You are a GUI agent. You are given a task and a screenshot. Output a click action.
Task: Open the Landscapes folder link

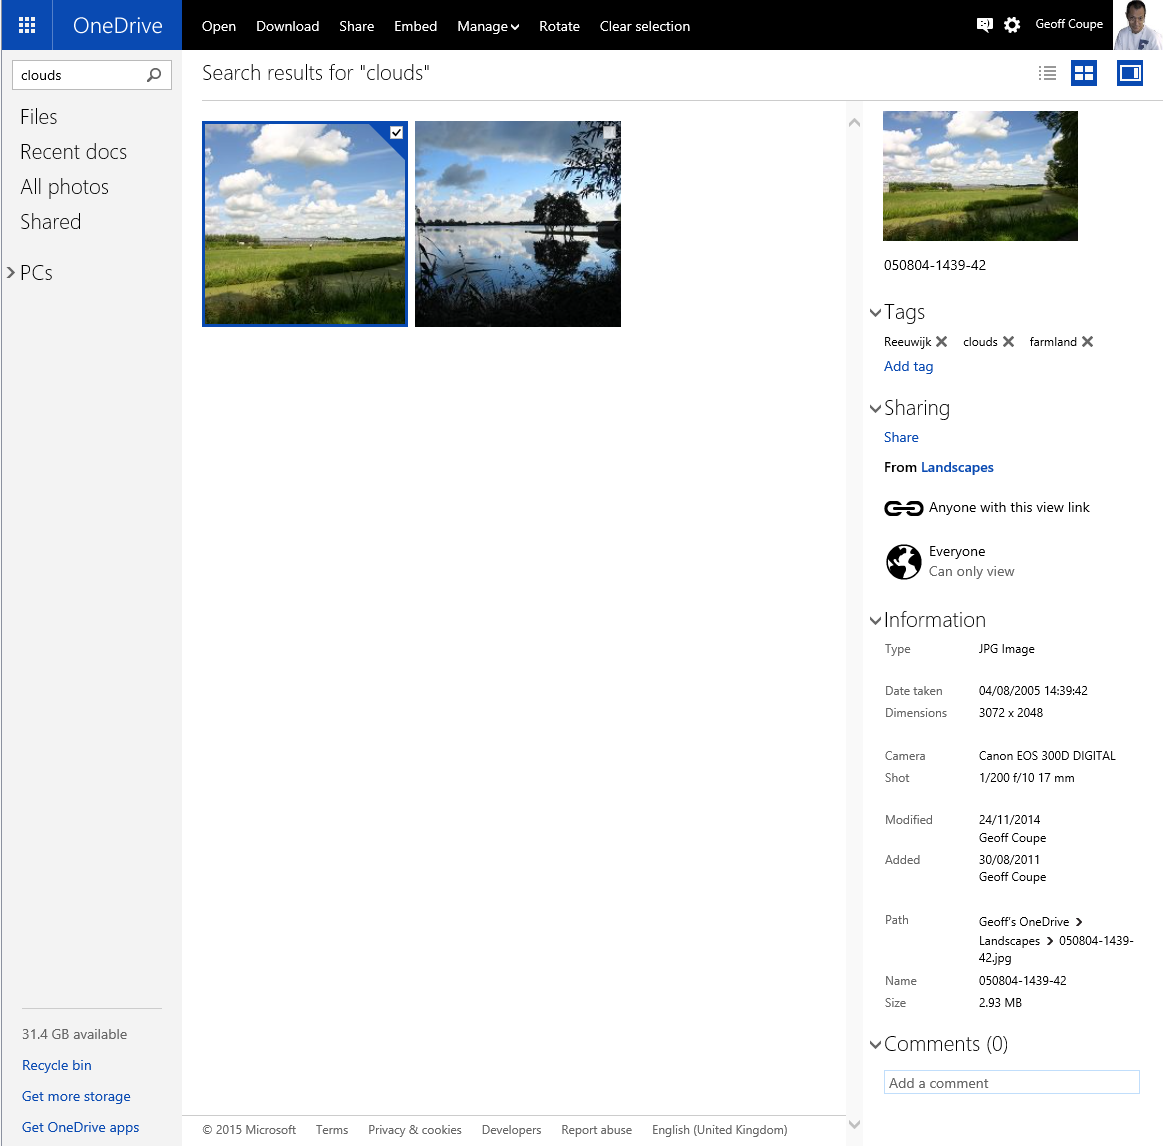[x=957, y=468]
